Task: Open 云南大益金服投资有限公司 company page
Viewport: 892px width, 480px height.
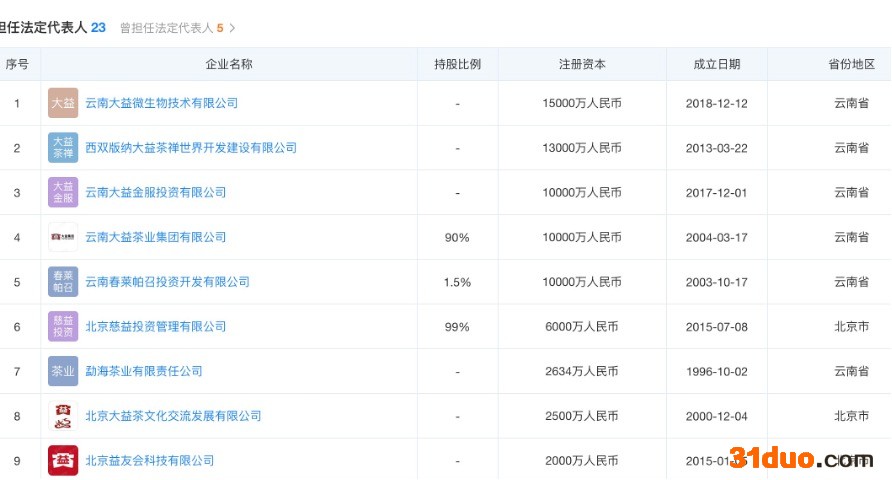Action: click(155, 192)
